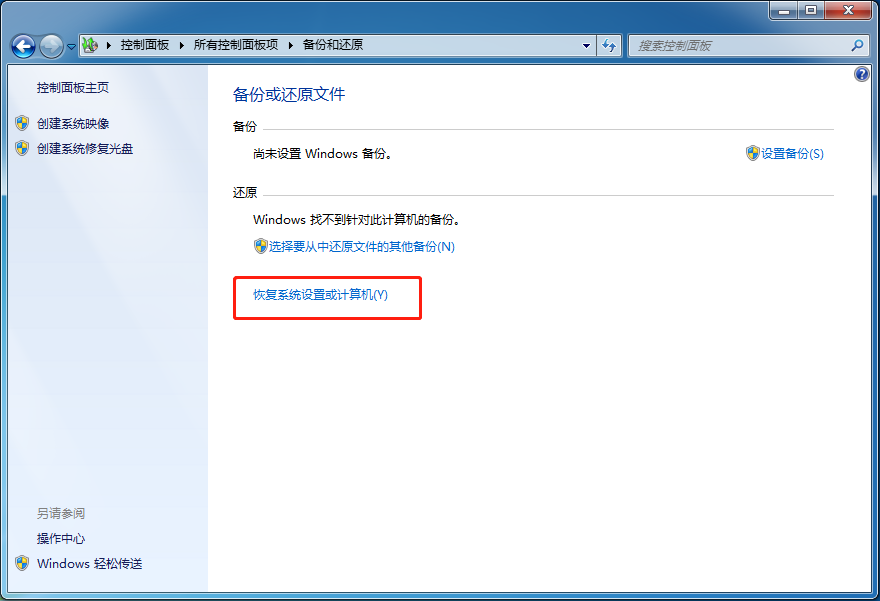880x601 pixels.
Task: Click the shield icon beside 创建系统修复光盘
Action: 22,147
